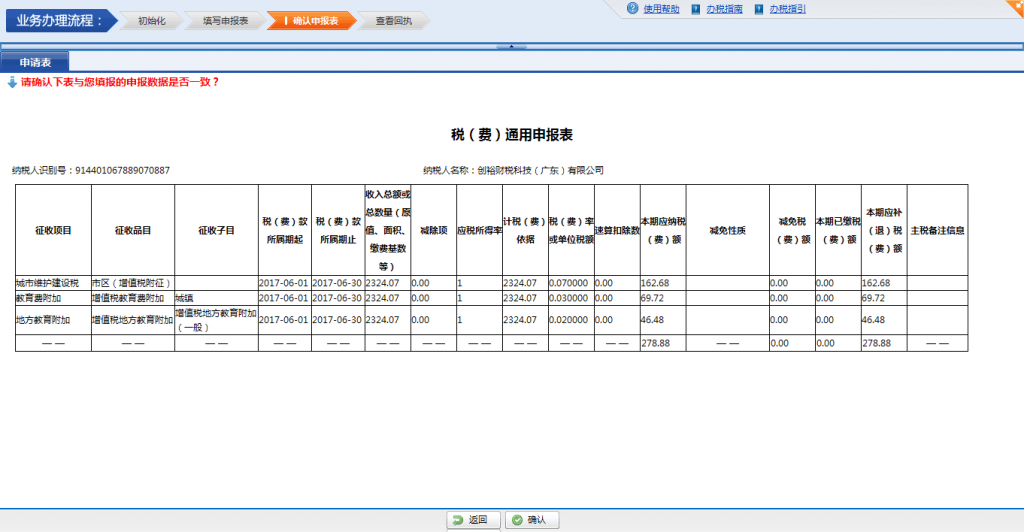
Task: Click the green arrow icon on 返回 button
Action: coord(457,520)
